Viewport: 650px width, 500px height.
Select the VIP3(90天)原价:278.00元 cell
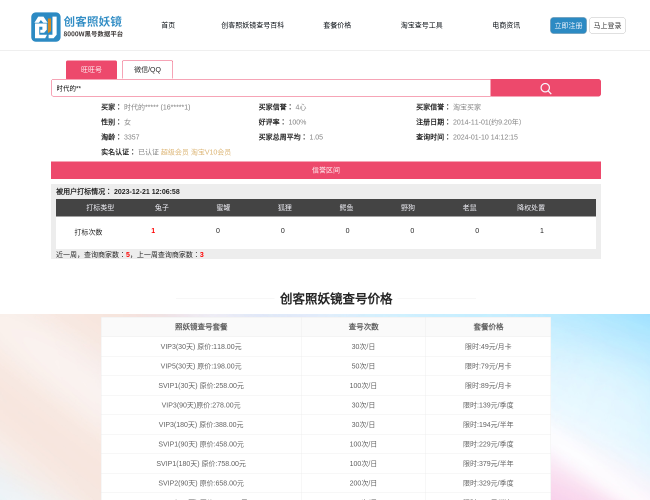coord(201,405)
